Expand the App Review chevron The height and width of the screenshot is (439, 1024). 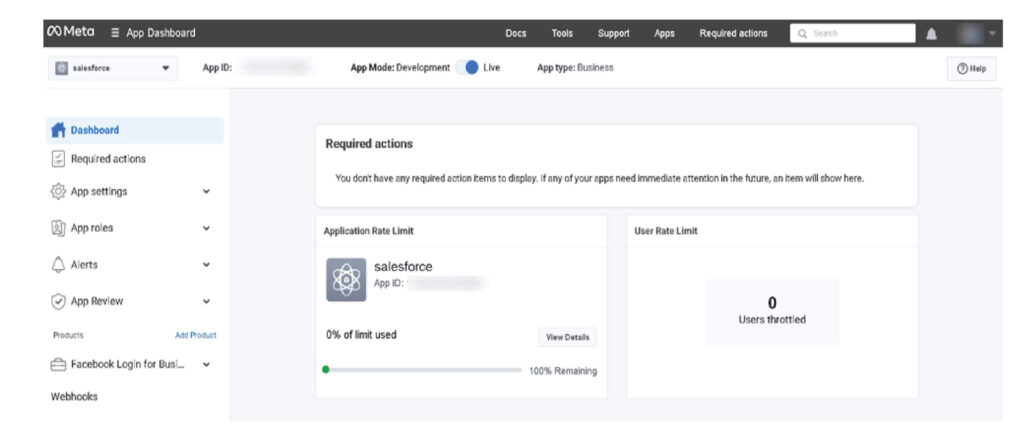pos(206,301)
